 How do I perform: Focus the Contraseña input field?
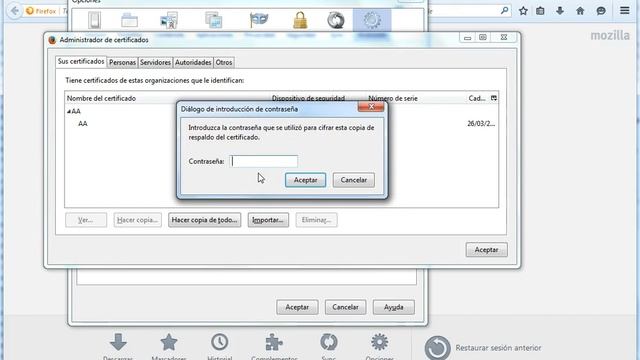264,161
